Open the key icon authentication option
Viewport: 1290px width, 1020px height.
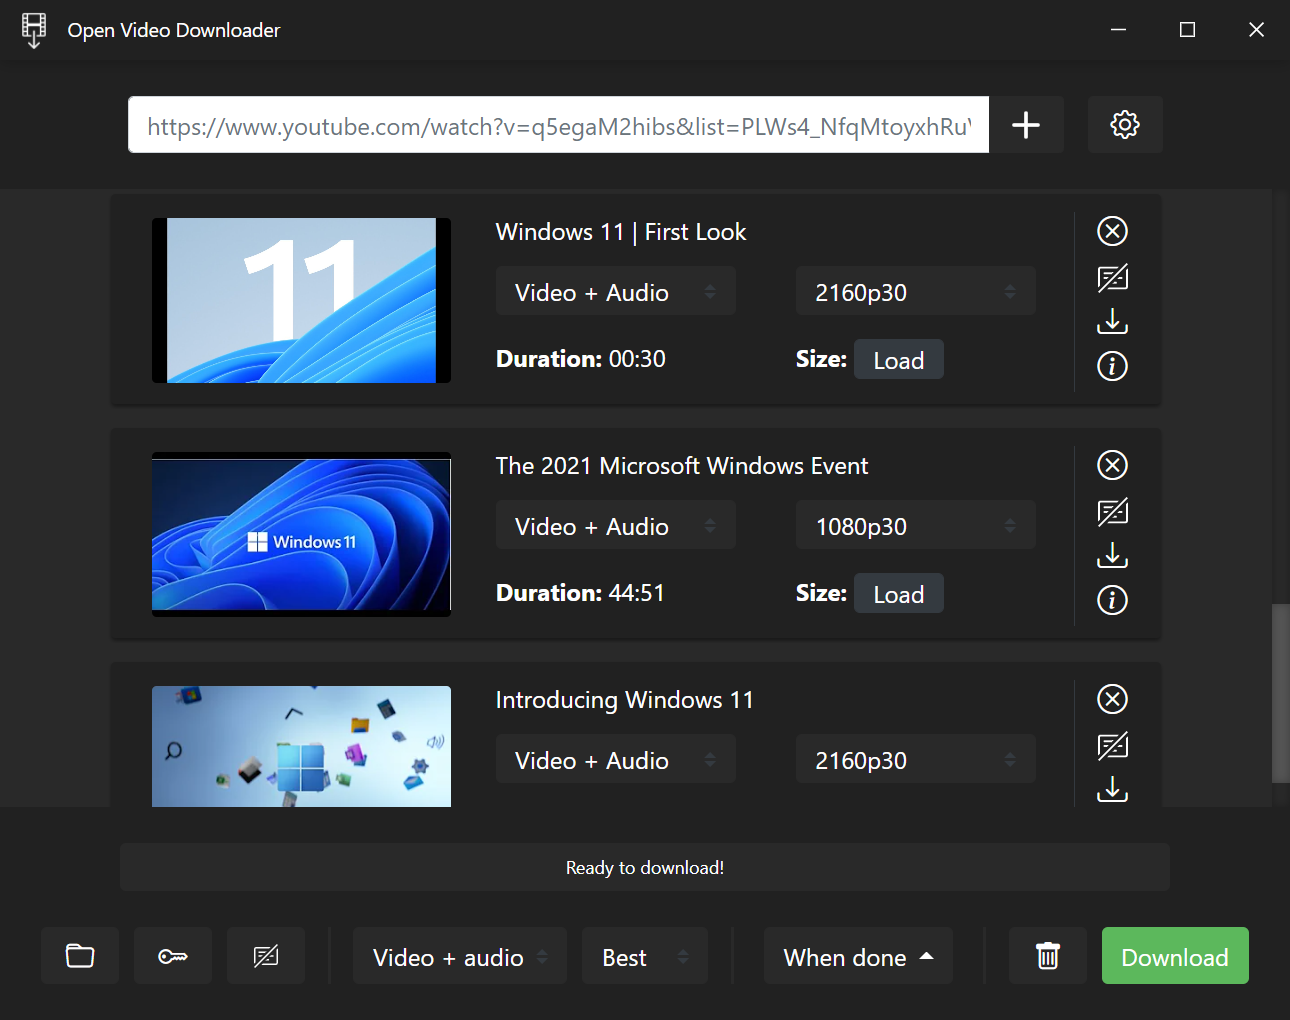[x=173, y=956]
